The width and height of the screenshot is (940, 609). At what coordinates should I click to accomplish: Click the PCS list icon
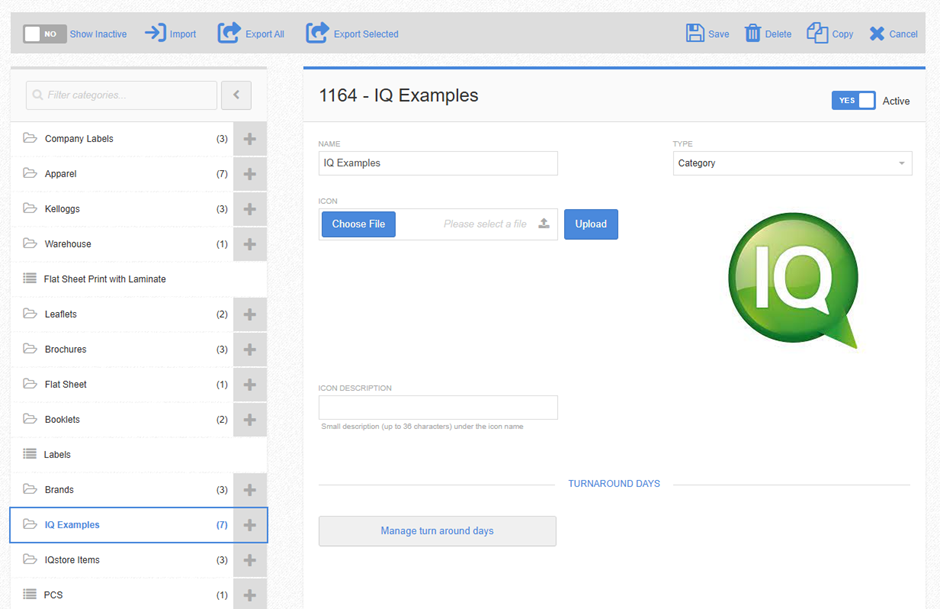[29, 594]
